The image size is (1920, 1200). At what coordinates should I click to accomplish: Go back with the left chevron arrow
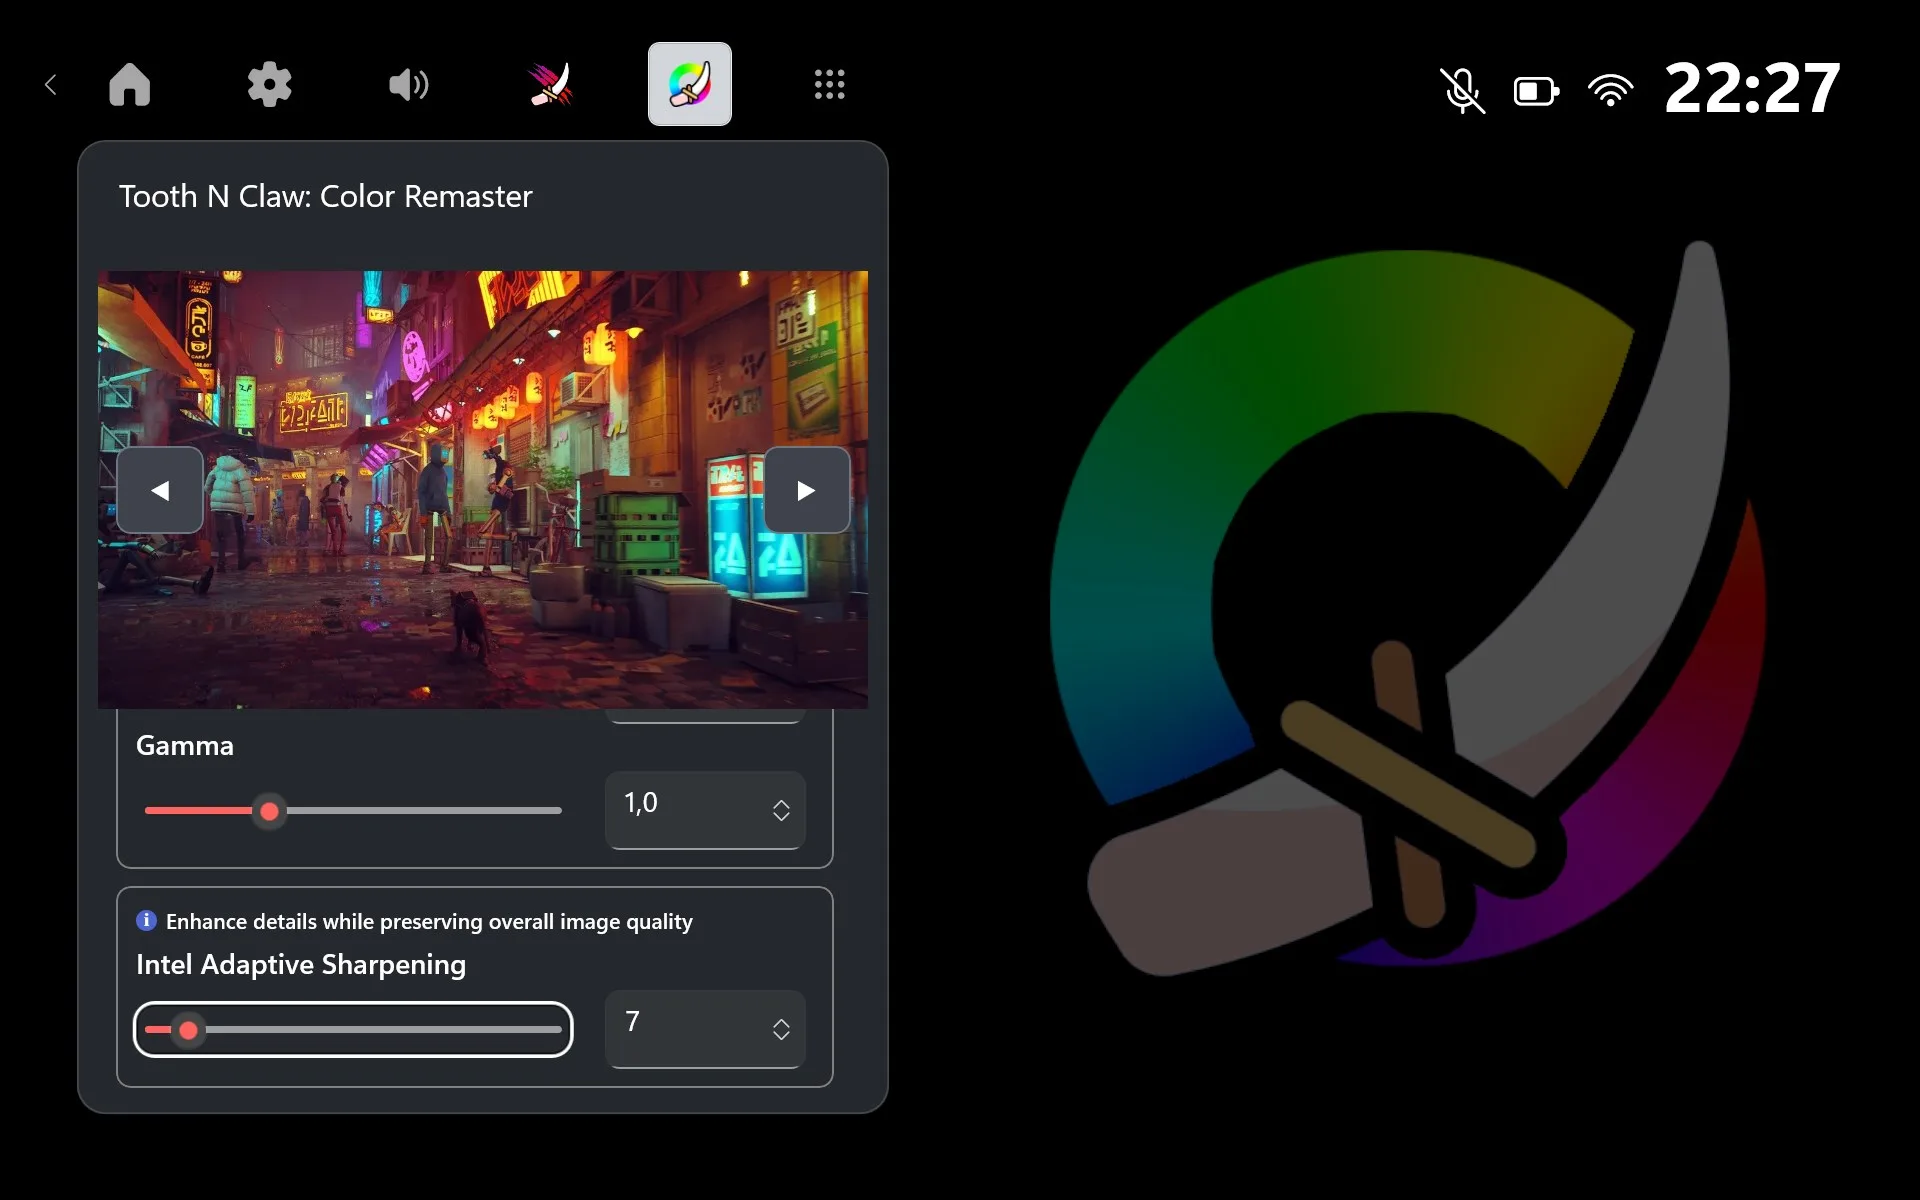tap(51, 85)
